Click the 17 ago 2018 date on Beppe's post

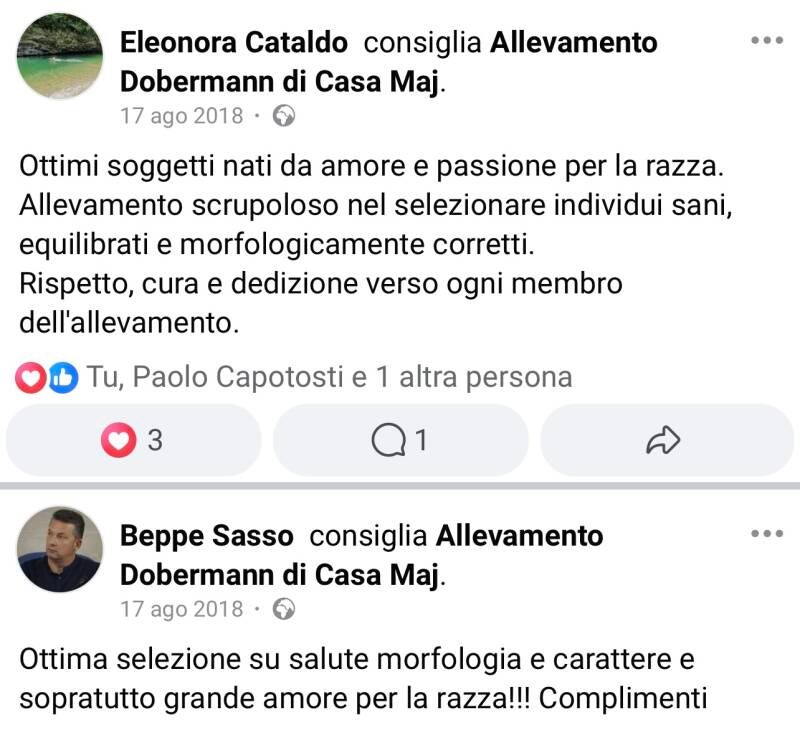pos(181,609)
